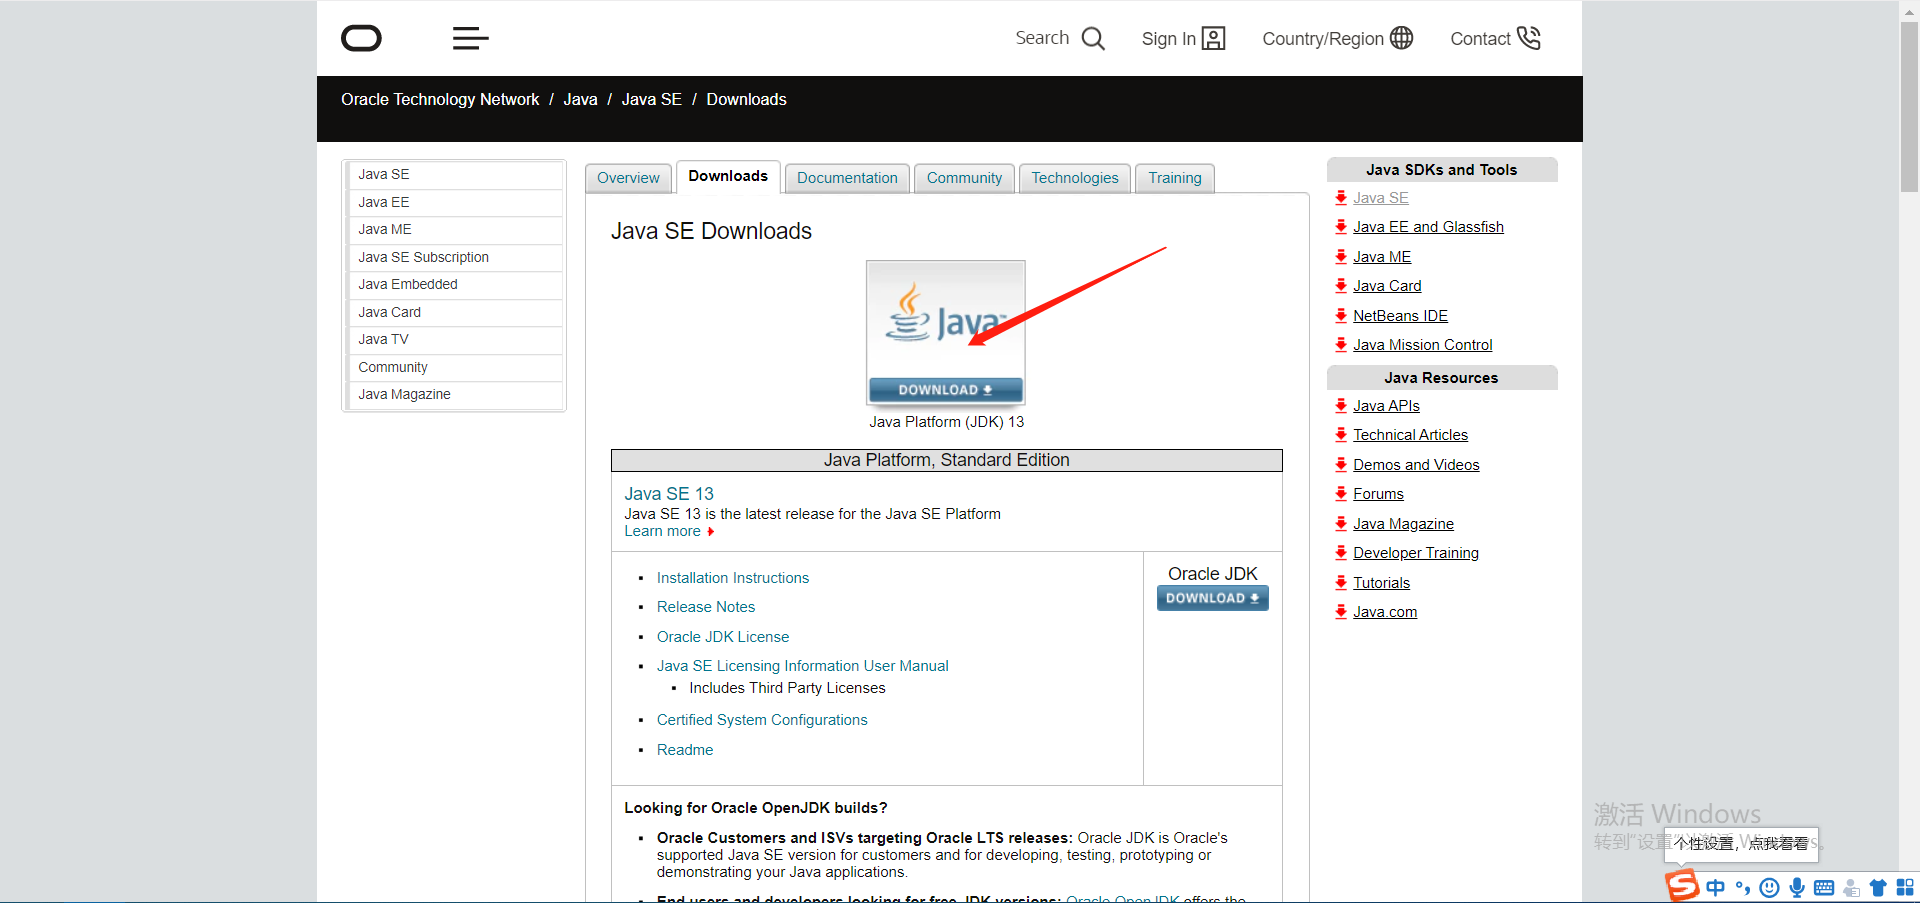The width and height of the screenshot is (1920, 903).
Task: Click the page vertical scrollbar thumb
Action: [1909, 105]
